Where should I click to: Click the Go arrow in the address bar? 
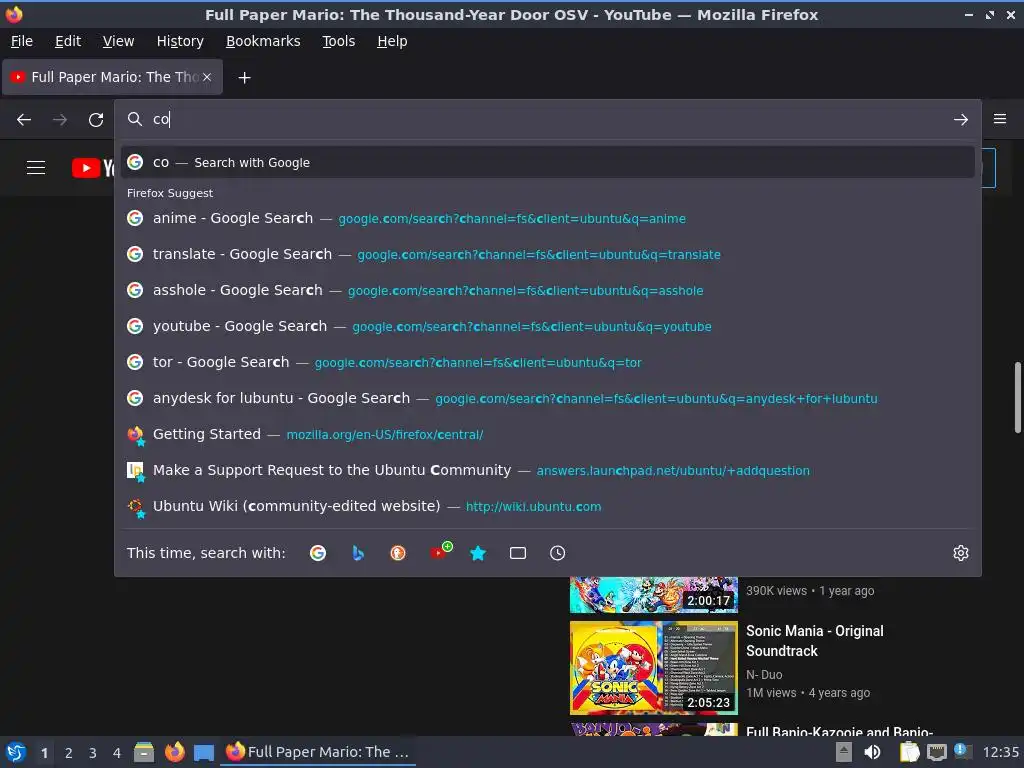pyautogui.click(x=961, y=120)
